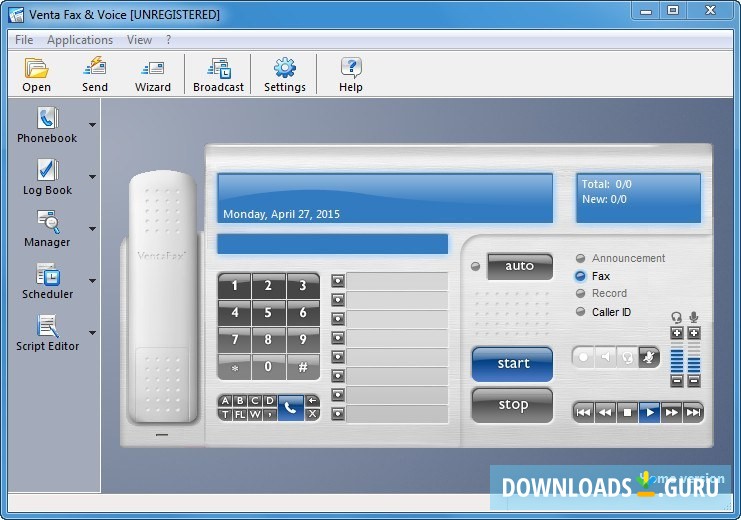741x520 pixels.
Task: Click the Help toolbar icon
Action: (x=351, y=75)
